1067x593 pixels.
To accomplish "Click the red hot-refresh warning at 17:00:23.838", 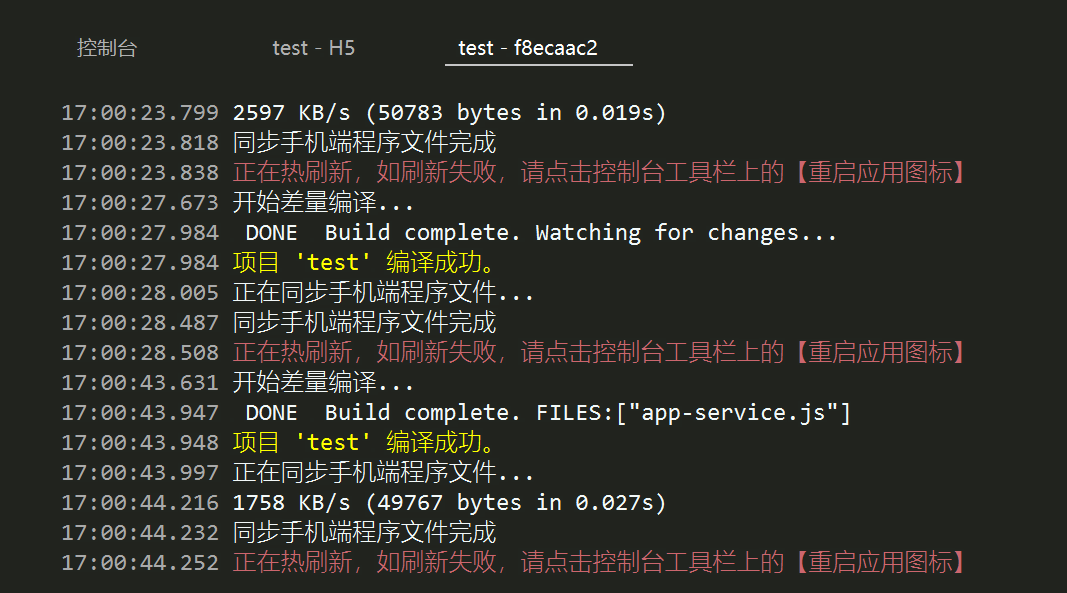I will click(600, 172).
